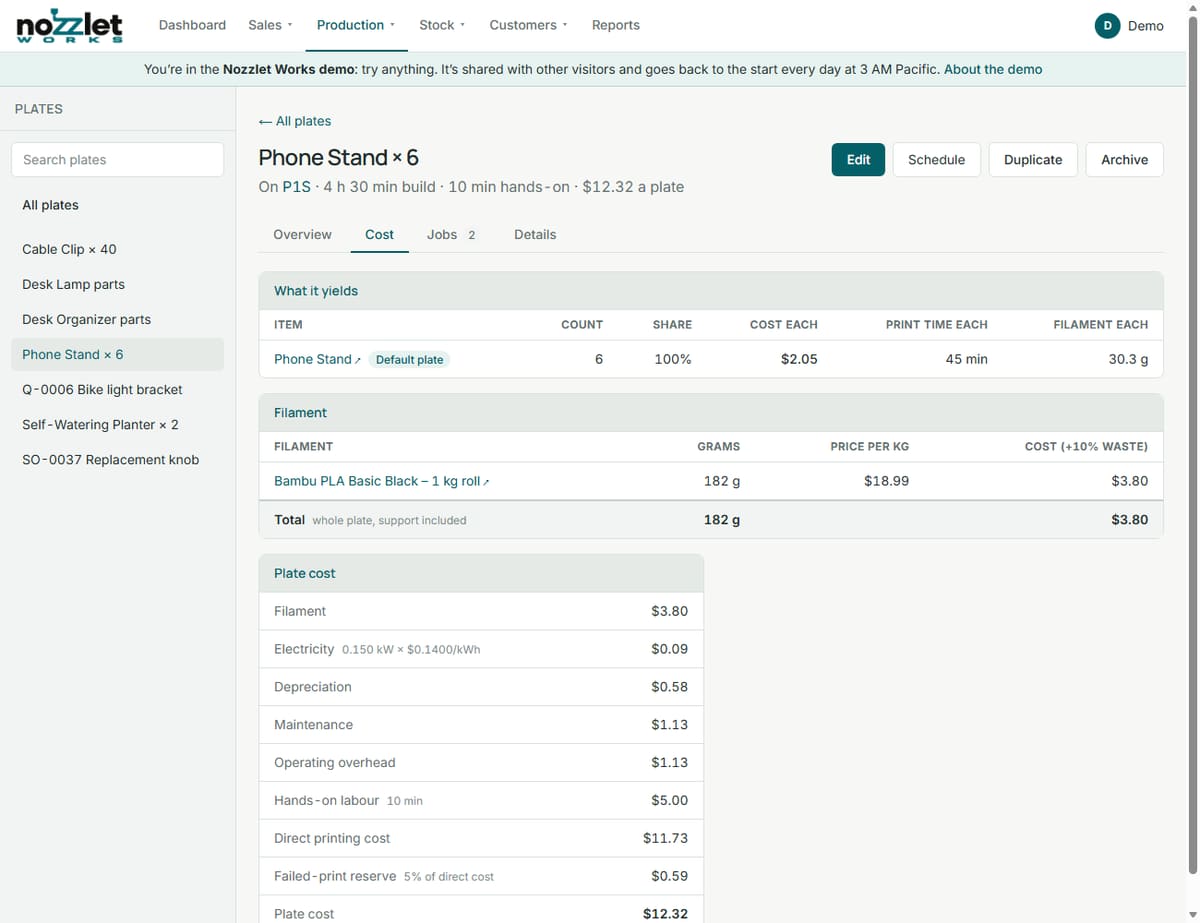Open Q-0006 Bike light bracket plate
Screen dimensions: 1200x923
117,389
